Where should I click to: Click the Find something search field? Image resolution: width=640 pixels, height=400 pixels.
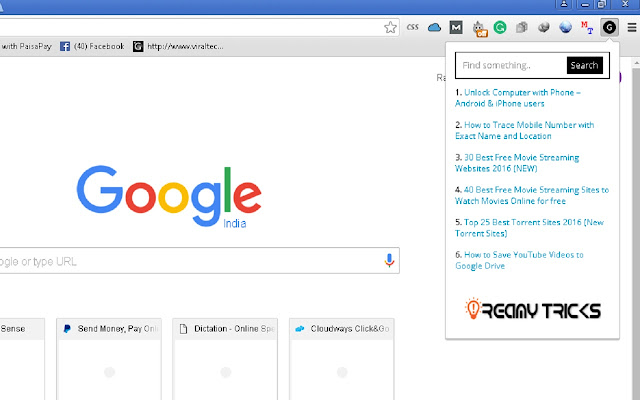pyautogui.click(x=511, y=65)
